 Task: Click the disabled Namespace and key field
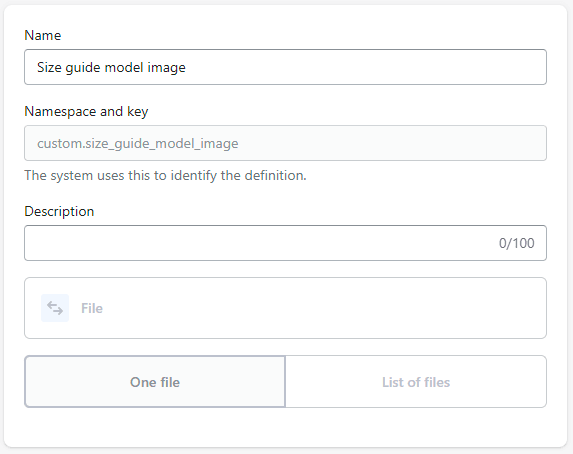285,143
